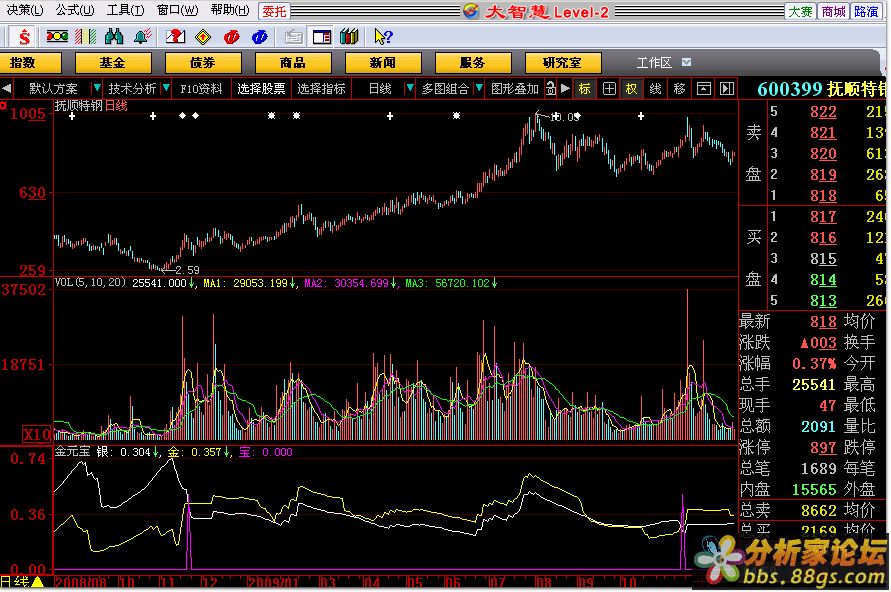Open the 窗口(W) menu
This screenshot has width=891, height=592.
click(177, 10)
